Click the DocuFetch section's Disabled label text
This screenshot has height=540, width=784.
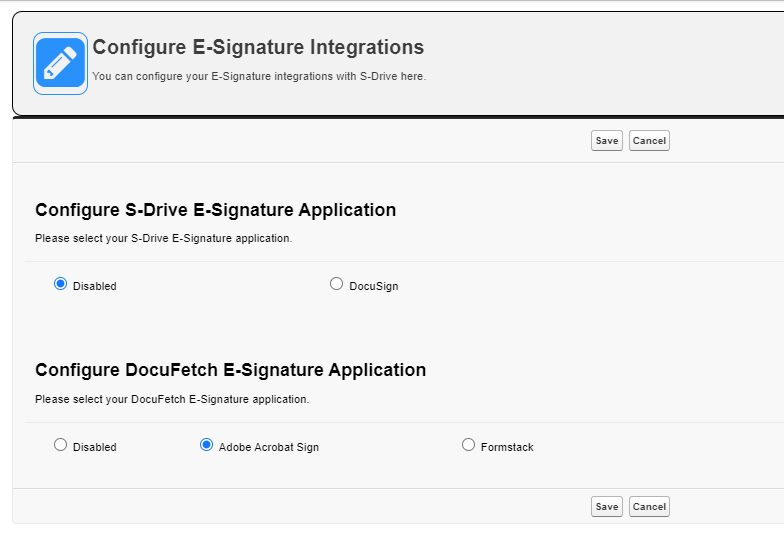point(95,447)
